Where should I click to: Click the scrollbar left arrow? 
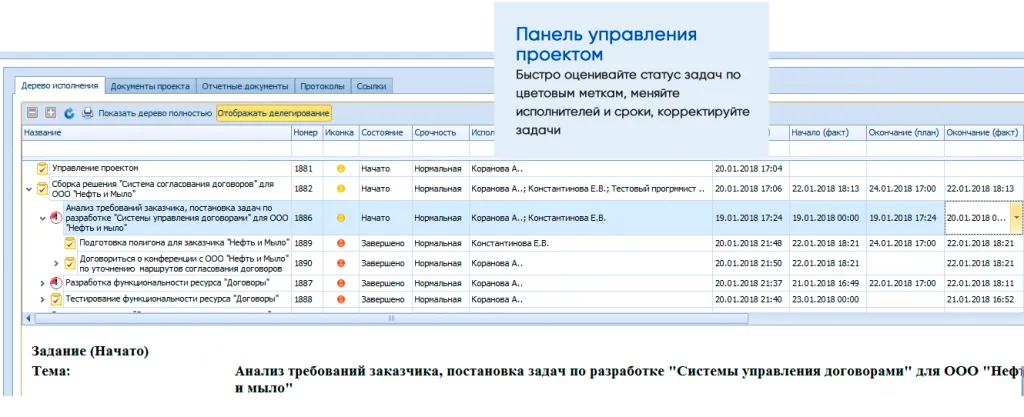(x=27, y=318)
